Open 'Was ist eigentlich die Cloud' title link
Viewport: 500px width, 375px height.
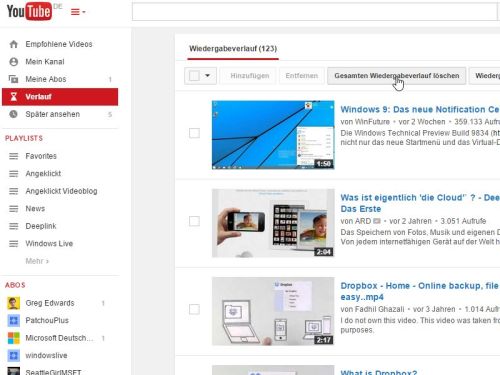coord(420,203)
